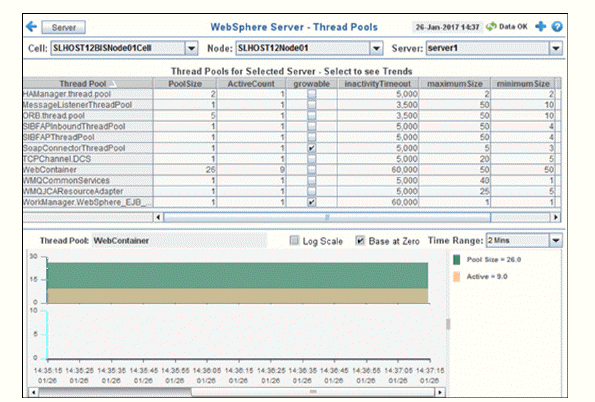Click the green Data OK refresh icon
The height and width of the screenshot is (402, 595).
pyautogui.click(x=491, y=27)
